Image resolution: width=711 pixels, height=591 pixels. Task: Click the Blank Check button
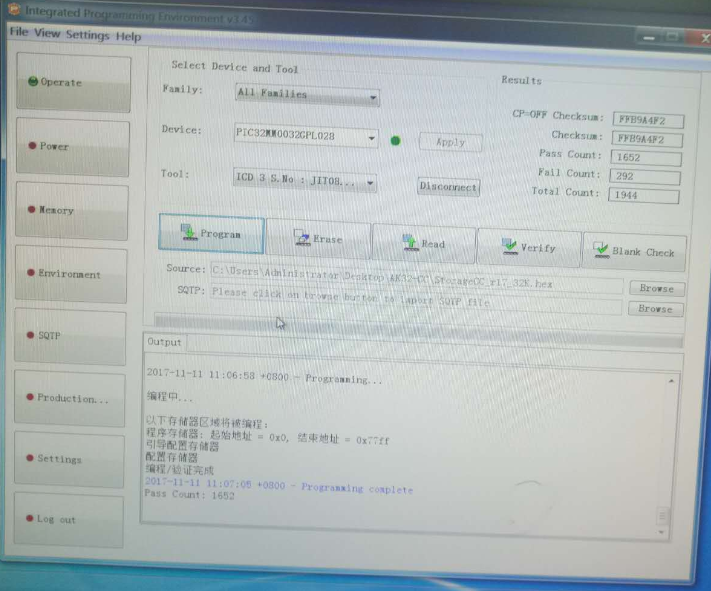tap(634, 252)
